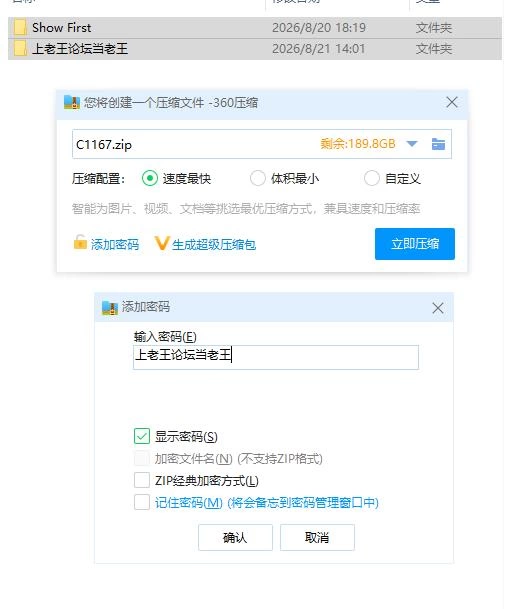Viewport: 524px width, 609px height.
Task: Enable the ZIP经典加密方式 checkbox
Action: pyautogui.click(x=142, y=480)
